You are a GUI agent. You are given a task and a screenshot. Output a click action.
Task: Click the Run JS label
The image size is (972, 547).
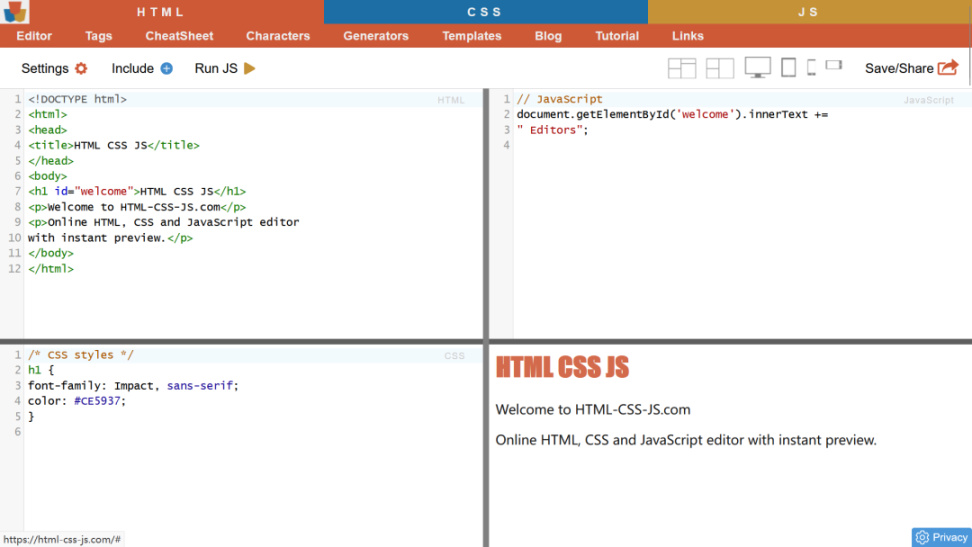coord(216,68)
